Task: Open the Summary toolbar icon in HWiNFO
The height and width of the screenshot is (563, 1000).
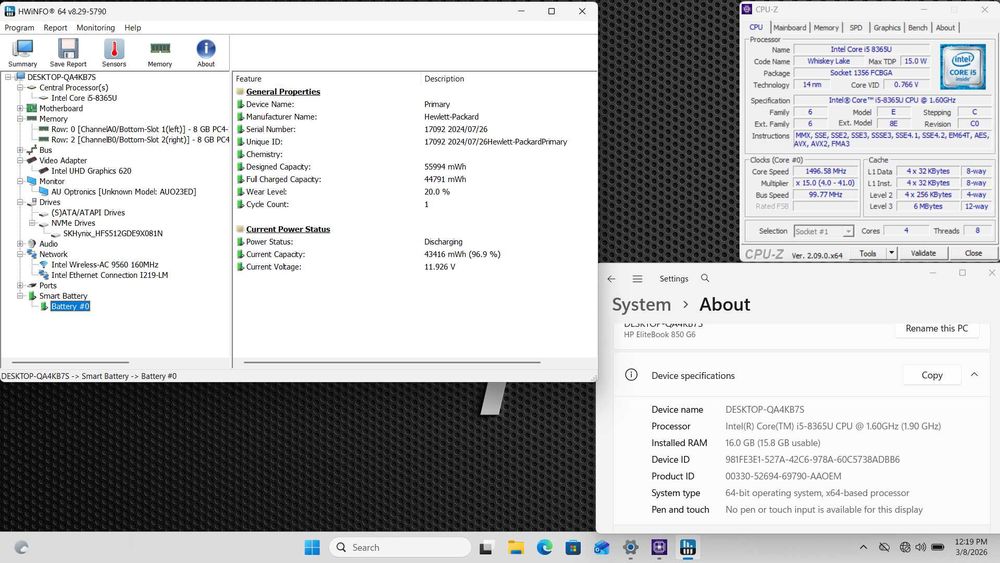Action: pos(22,53)
